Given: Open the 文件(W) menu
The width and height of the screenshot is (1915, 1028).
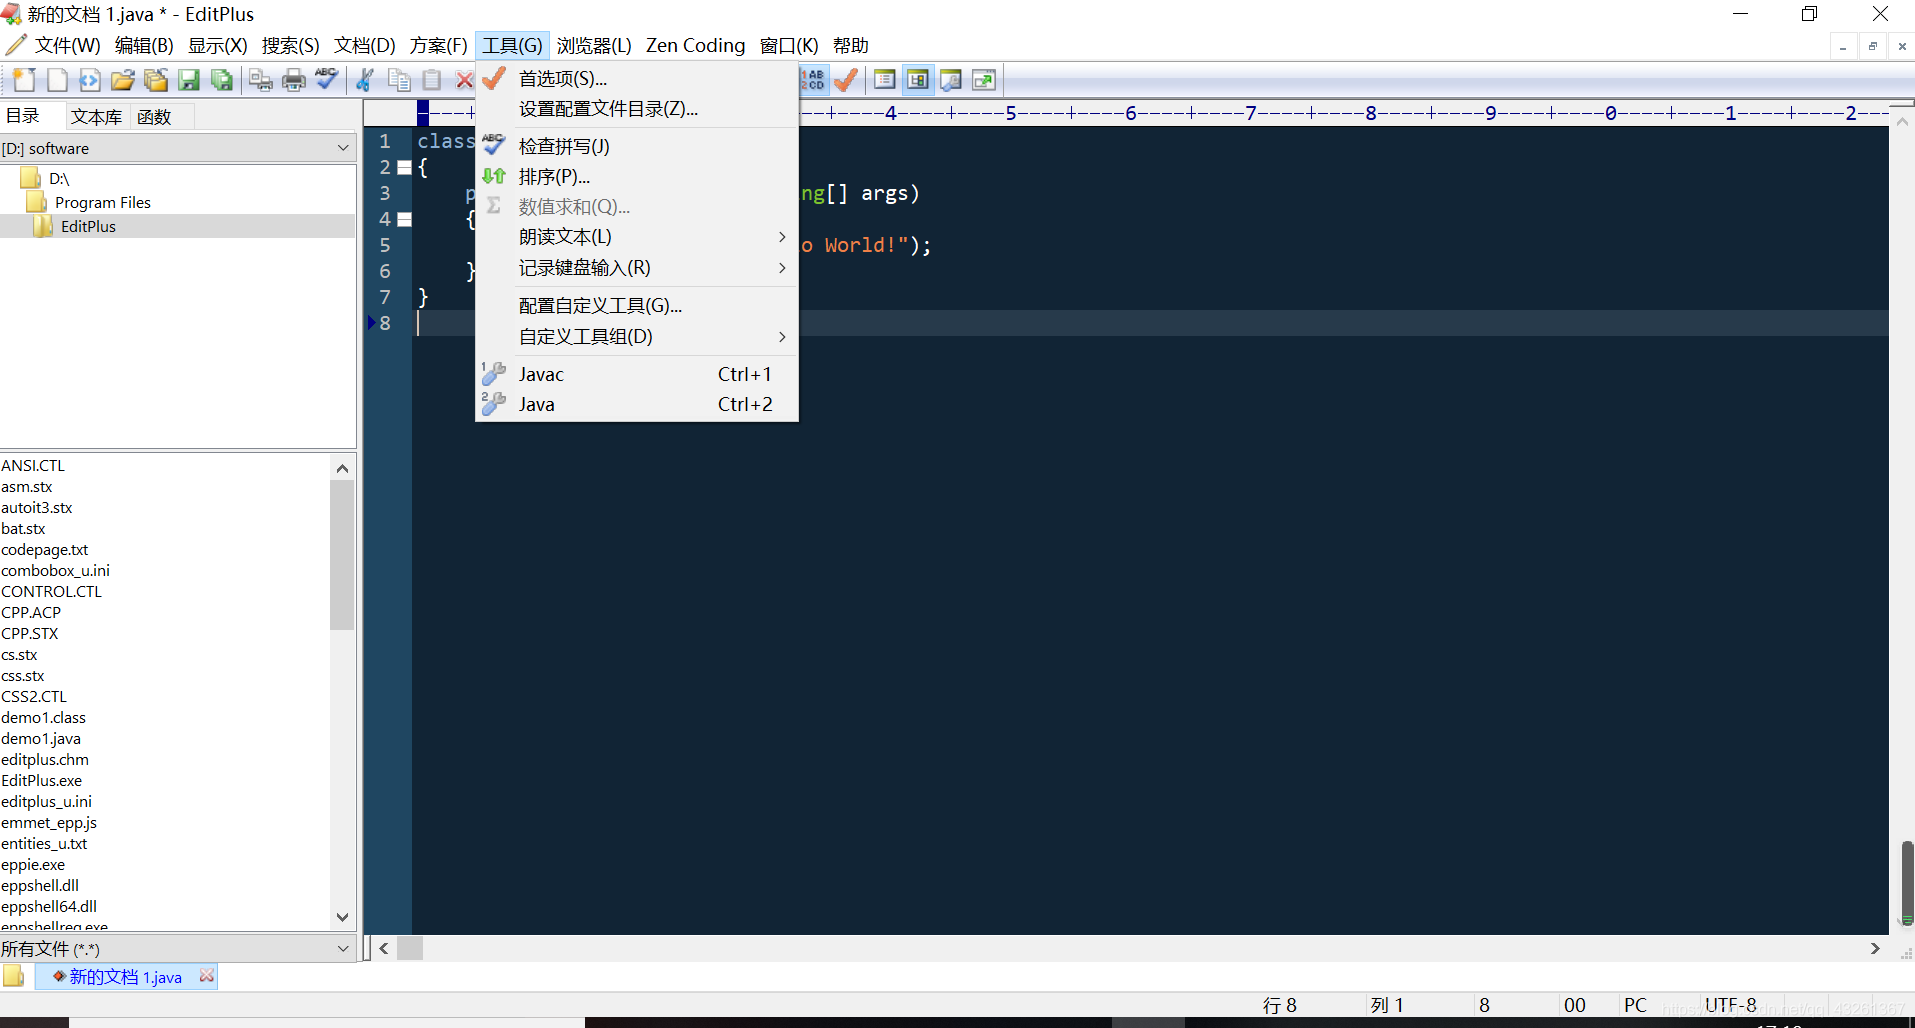Looking at the screenshot, I should (67, 45).
